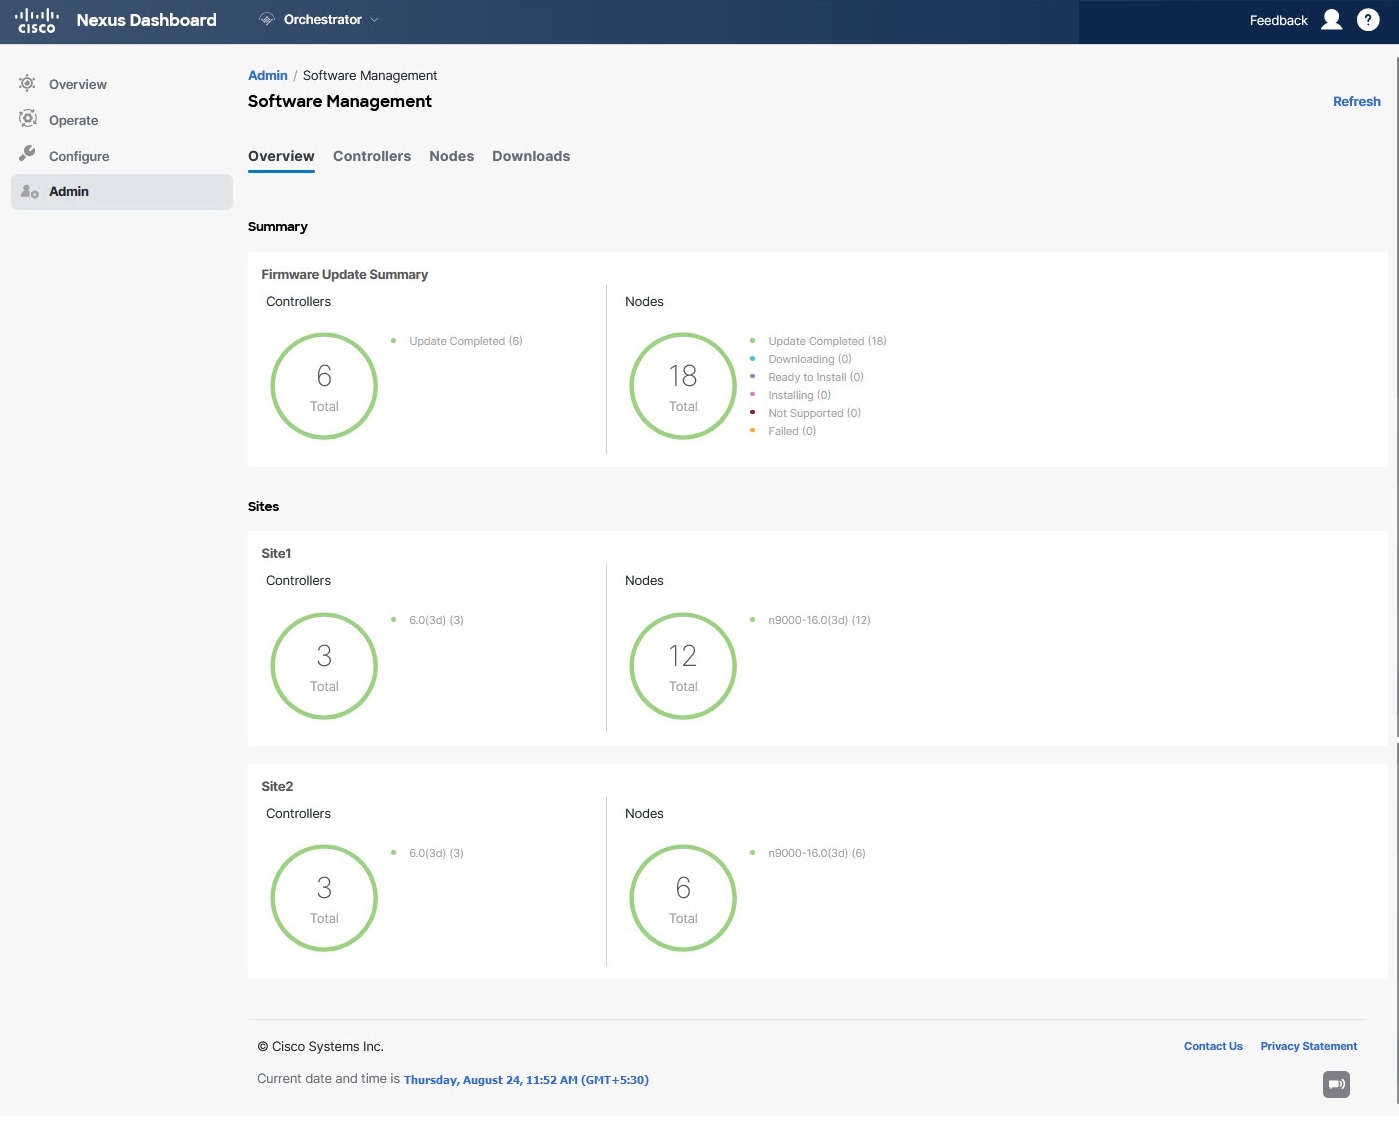Click the Orchestrator service icon

coord(266,20)
